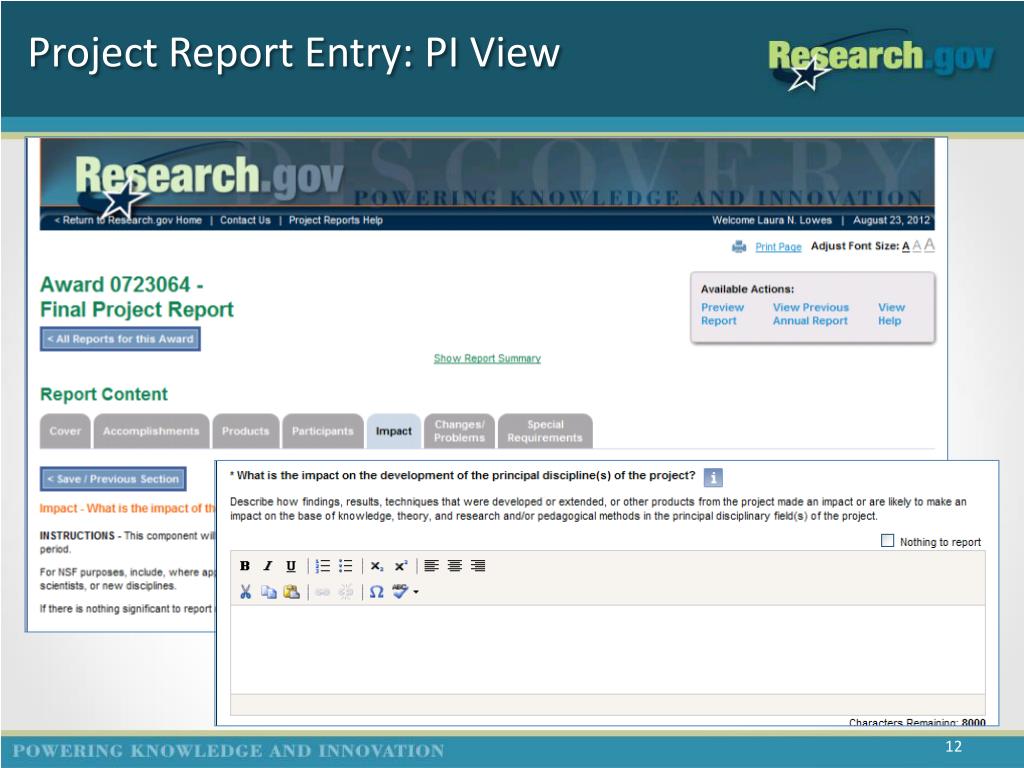This screenshot has height=768, width=1024.
Task: Align text left
Action: tap(431, 566)
